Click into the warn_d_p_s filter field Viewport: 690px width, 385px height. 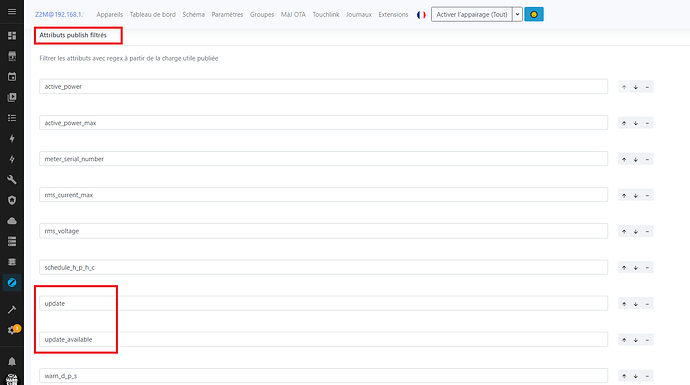click(x=323, y=376)
